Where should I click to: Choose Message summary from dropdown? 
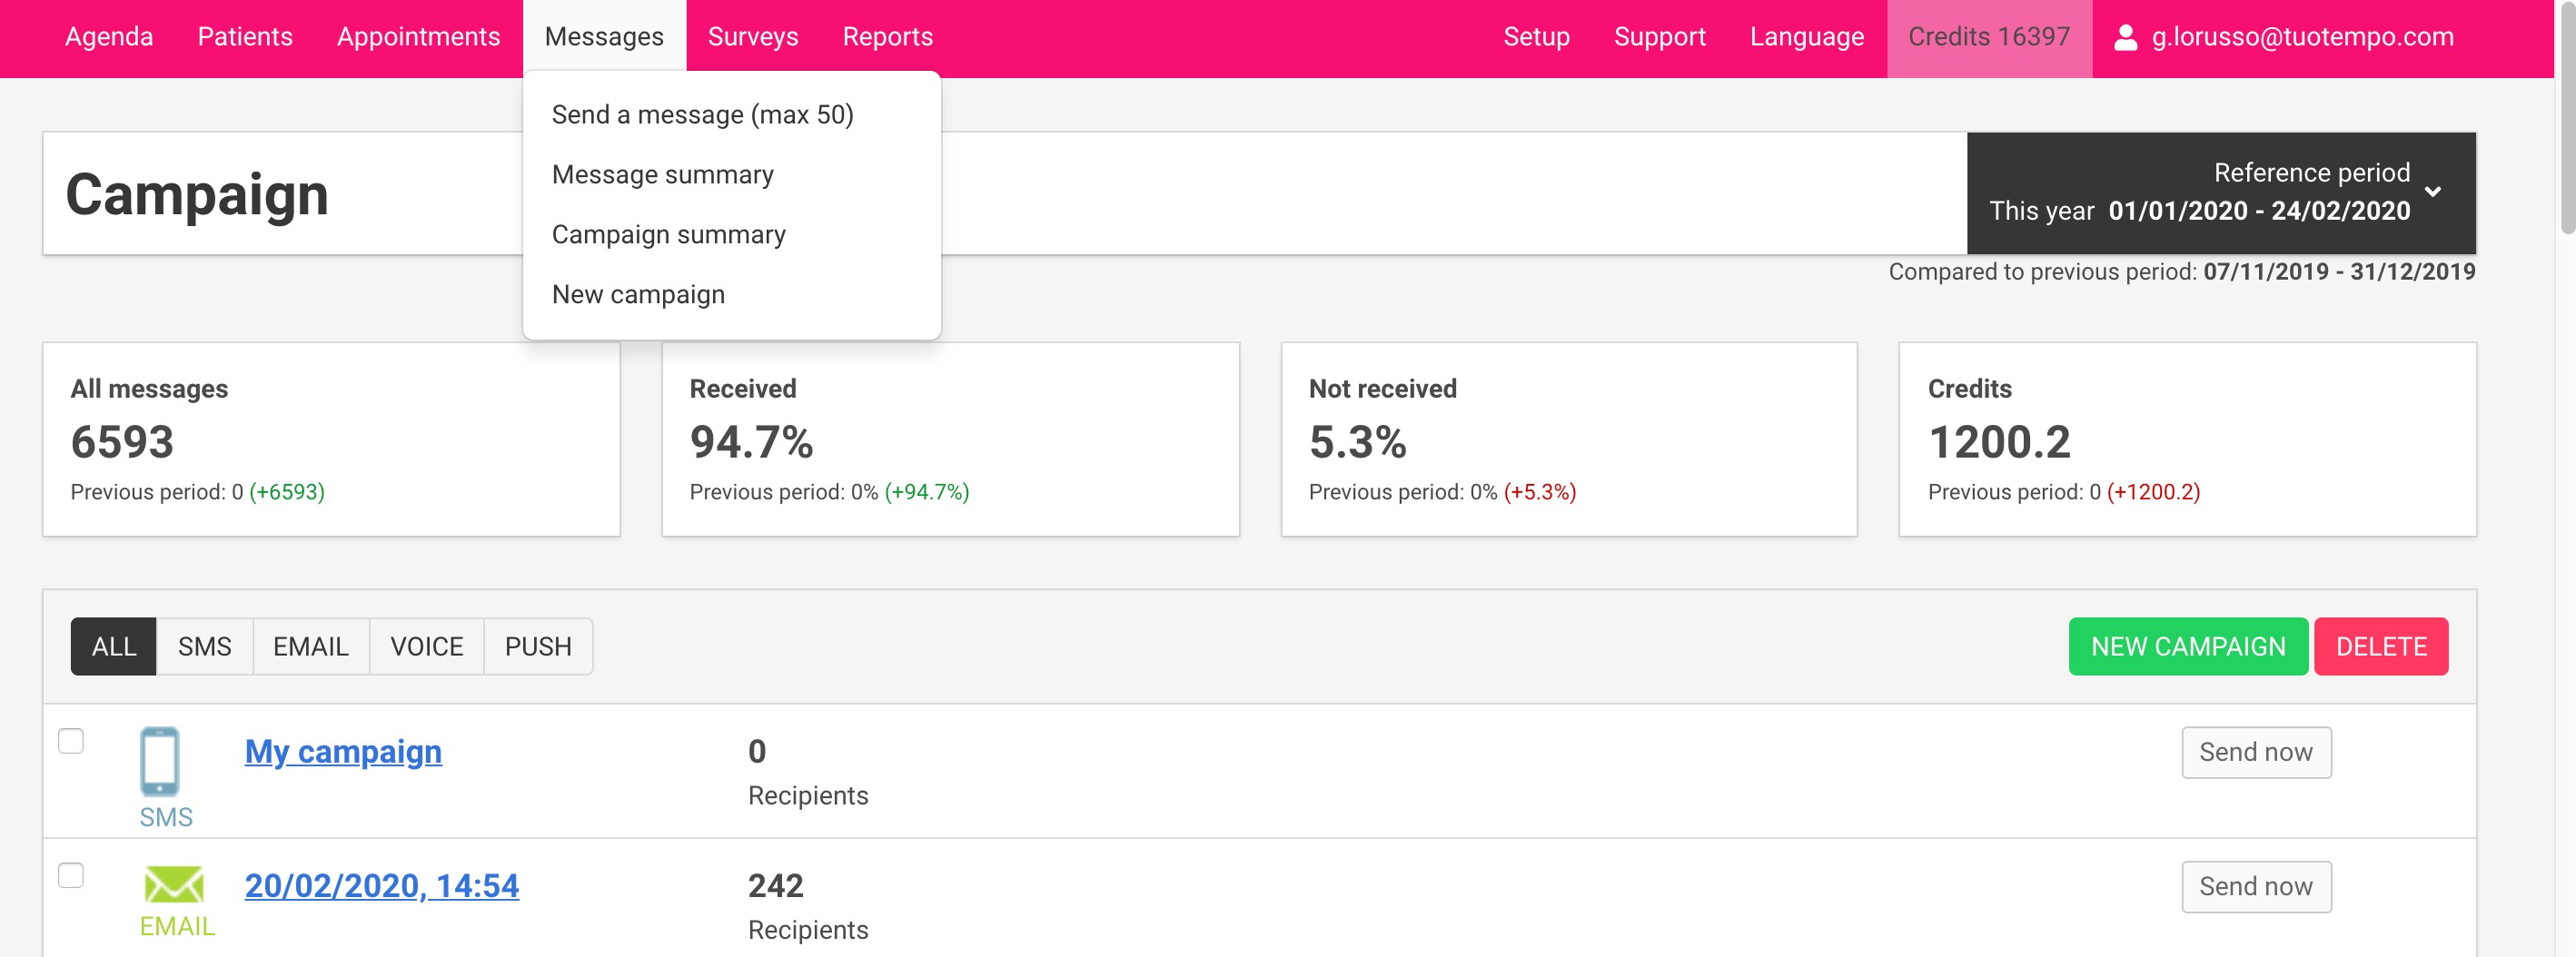pyautogui.click(x=662, y=174)
